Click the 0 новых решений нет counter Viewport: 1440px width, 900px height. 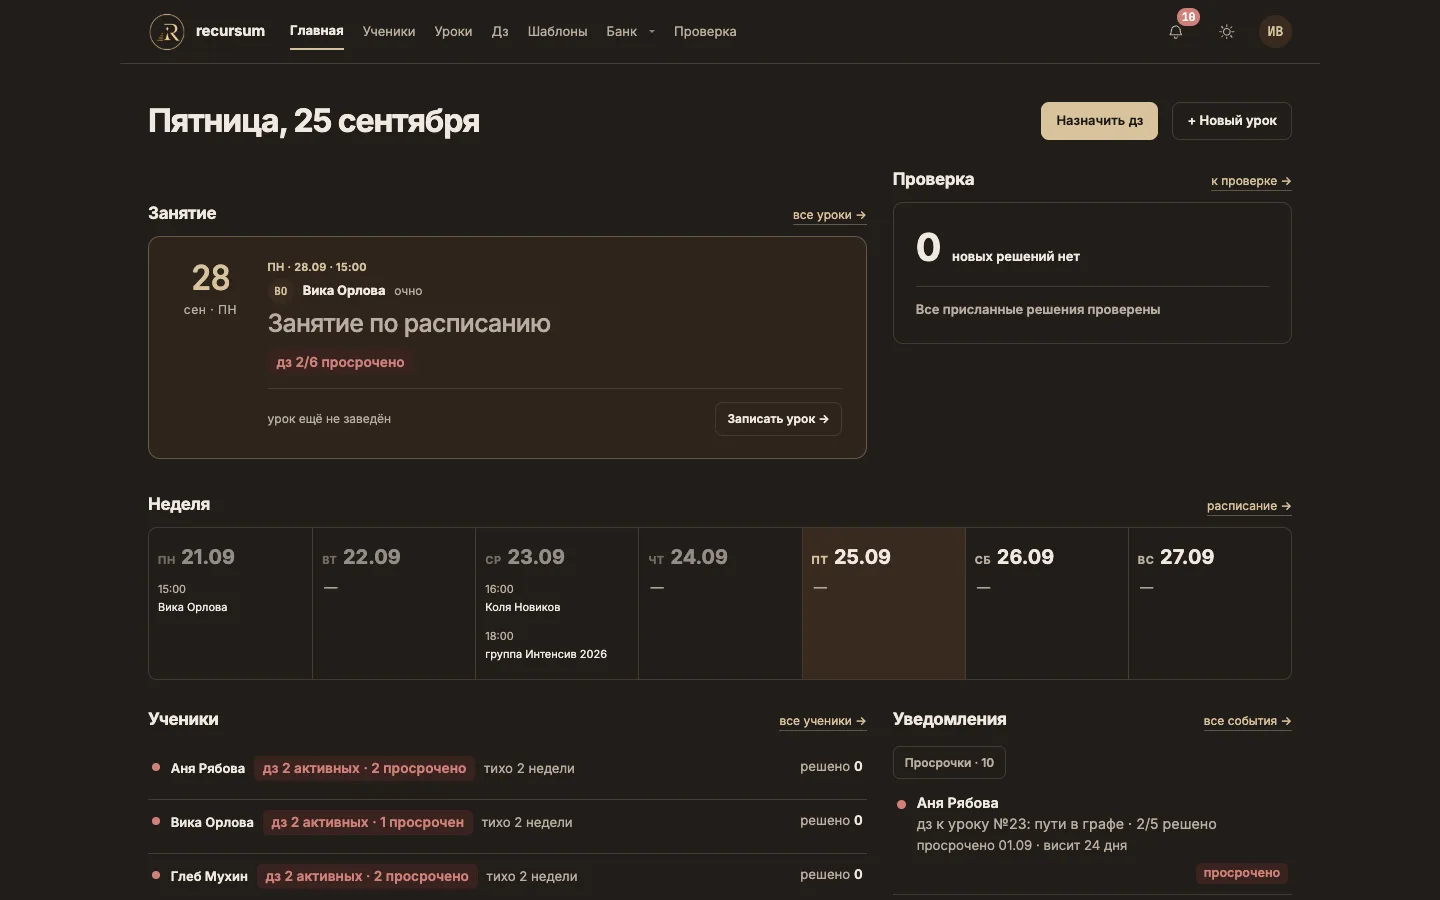998,248
